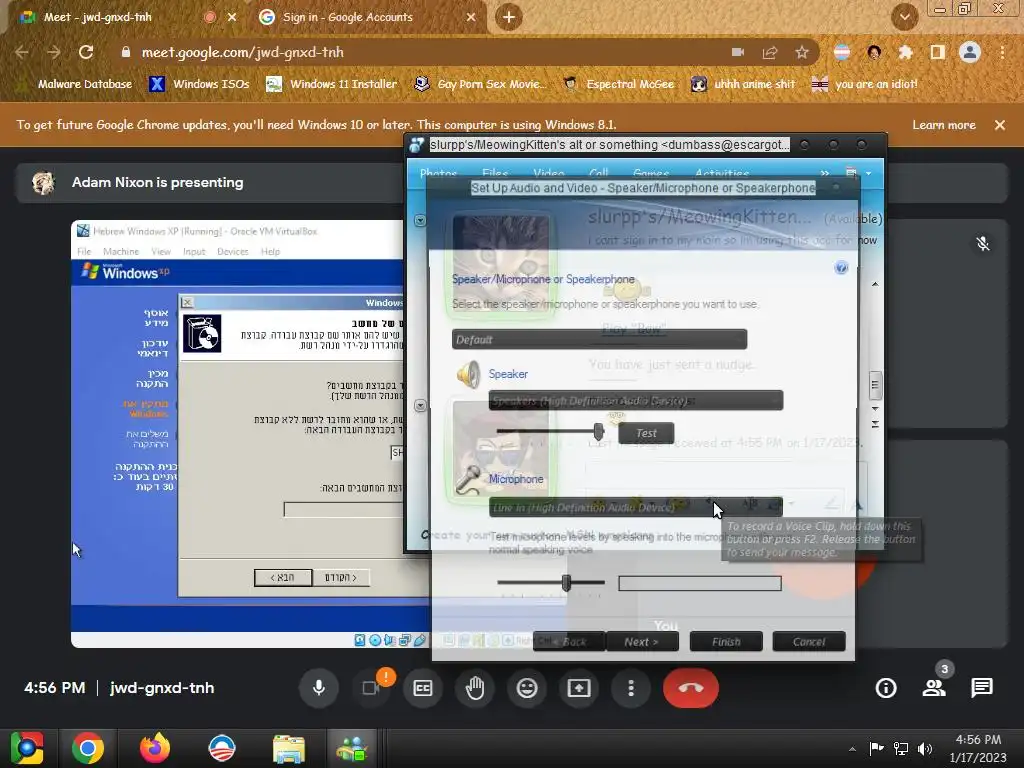The width and height of the screenshot is (1024, 768).
Task: Dismiss the Chrome update warning banner
Action: coord(1000,125)
